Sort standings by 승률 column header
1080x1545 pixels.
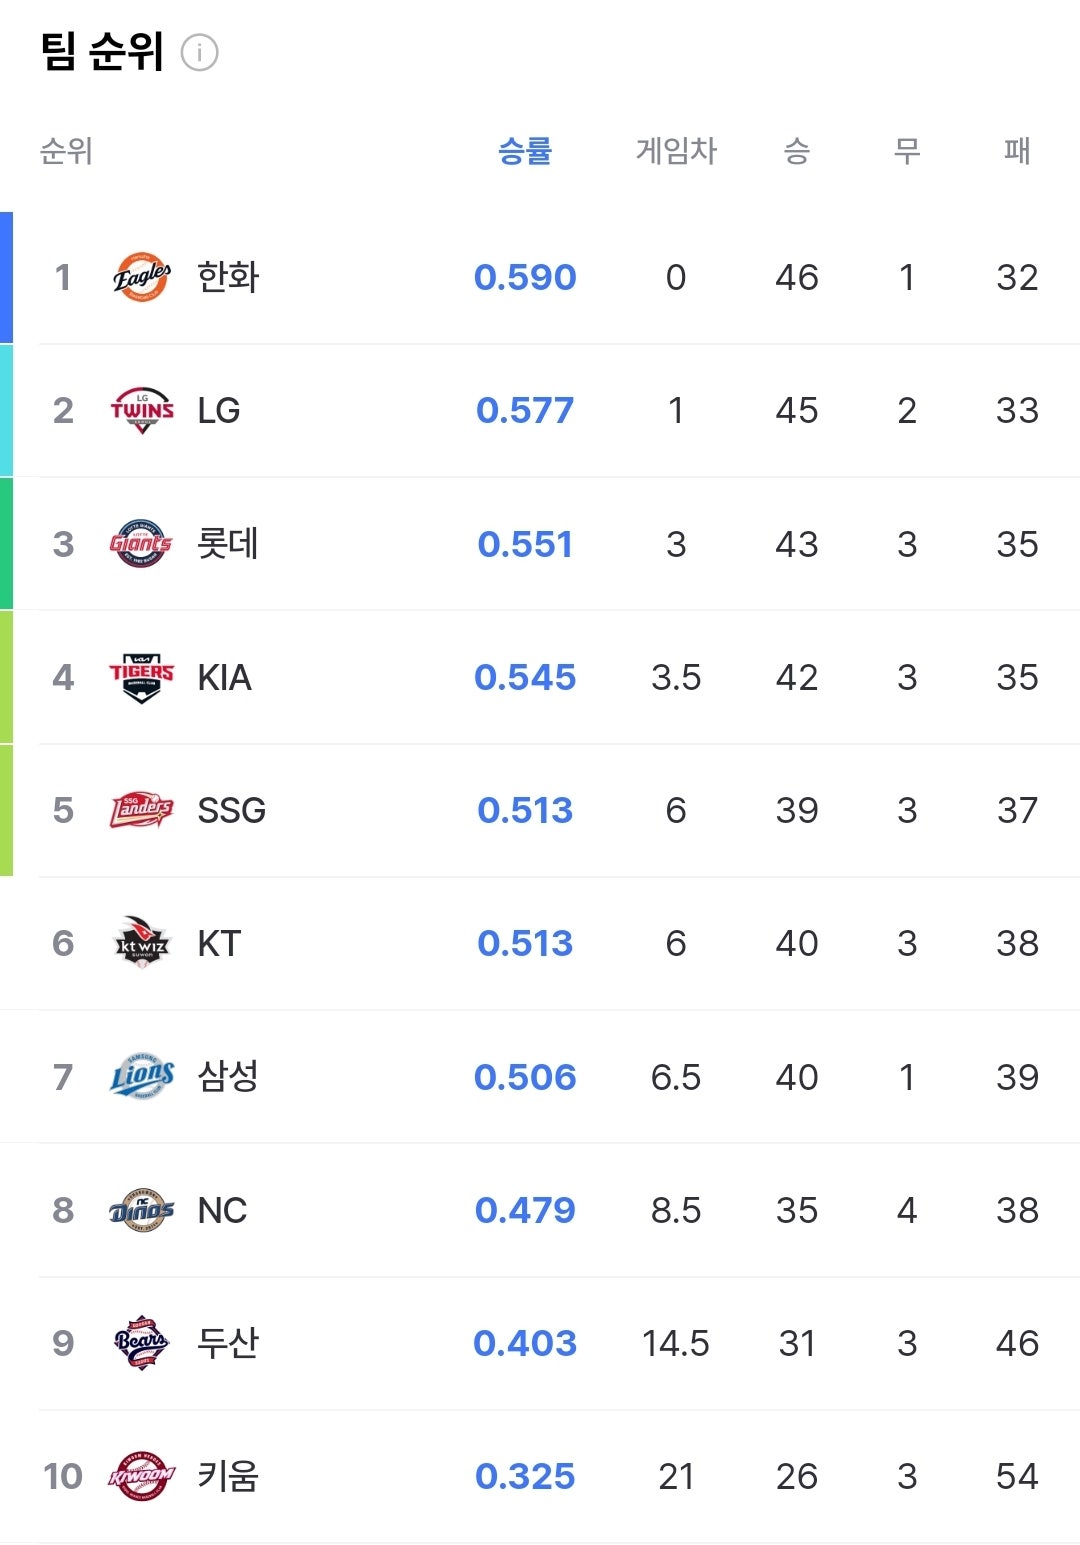[525, 151]
